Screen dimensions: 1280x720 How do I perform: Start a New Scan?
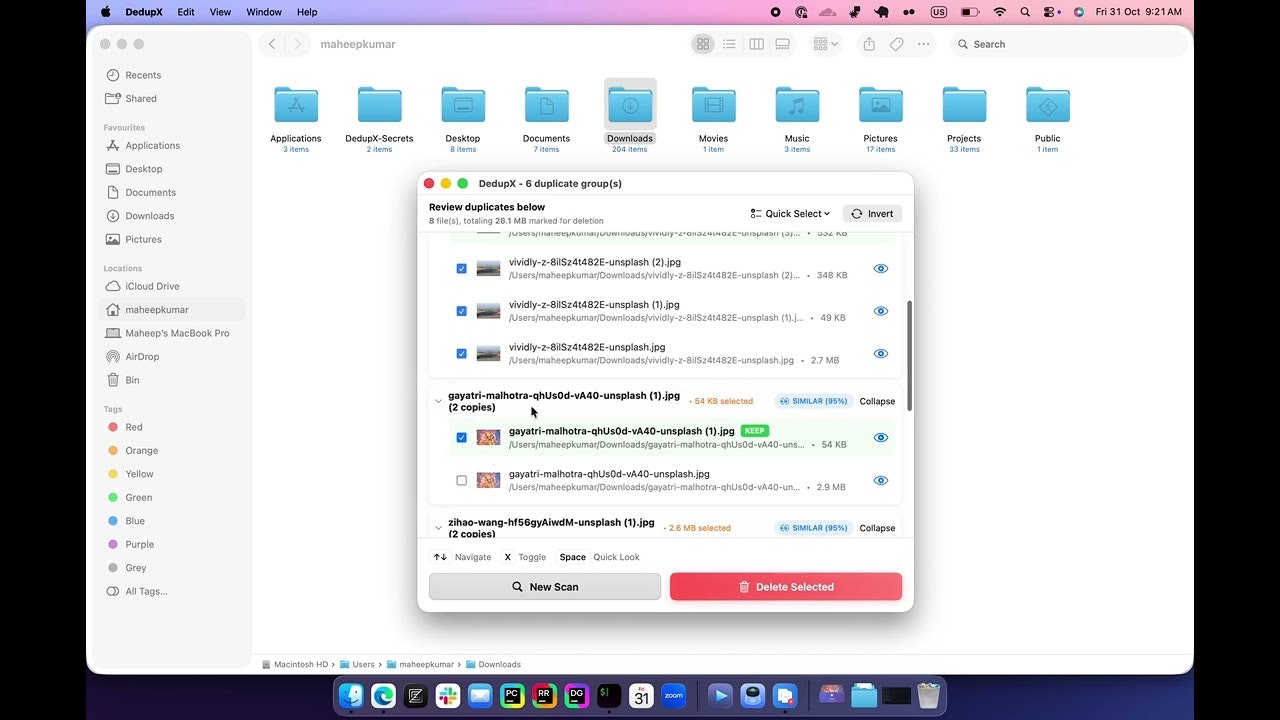coord(545,587)
